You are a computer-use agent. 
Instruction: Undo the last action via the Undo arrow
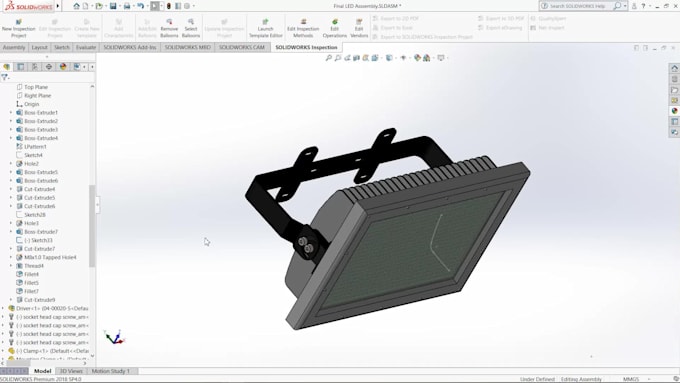140,6
